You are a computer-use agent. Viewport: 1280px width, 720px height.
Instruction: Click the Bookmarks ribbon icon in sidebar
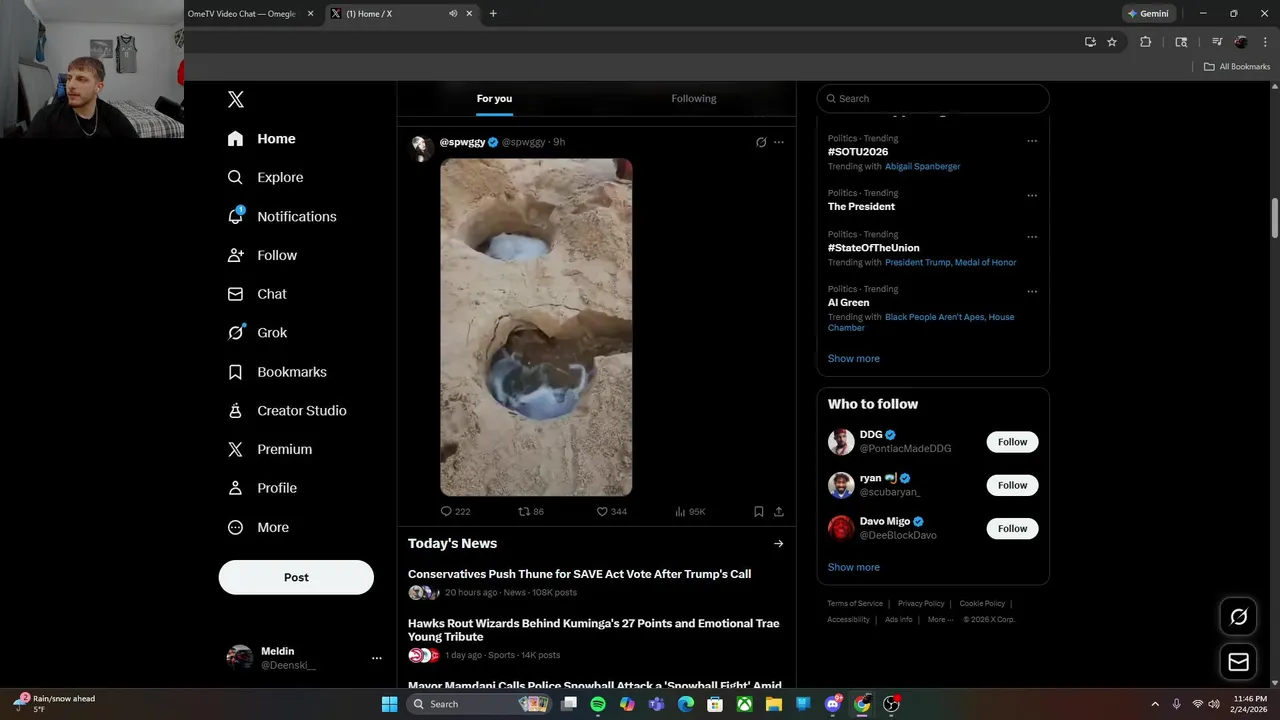[235, 372]
